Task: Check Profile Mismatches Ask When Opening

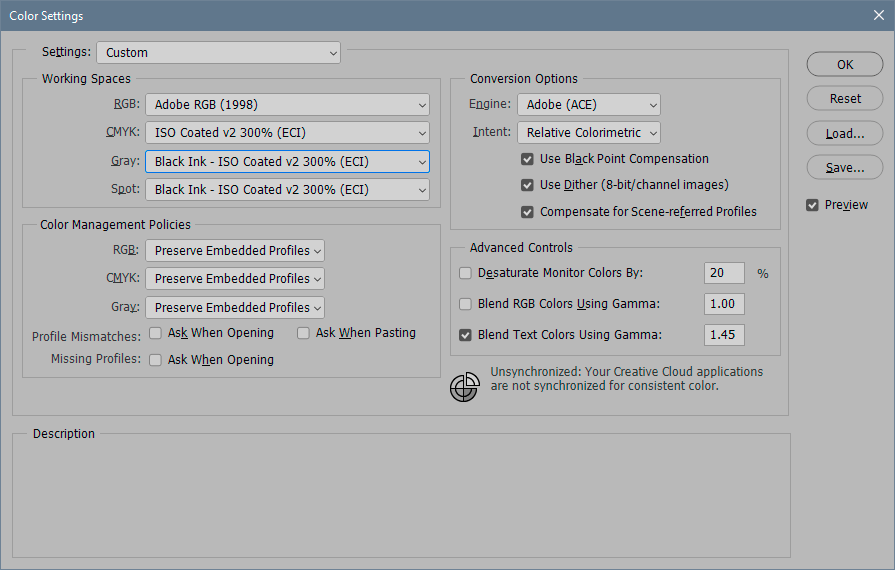Action: 155,333
